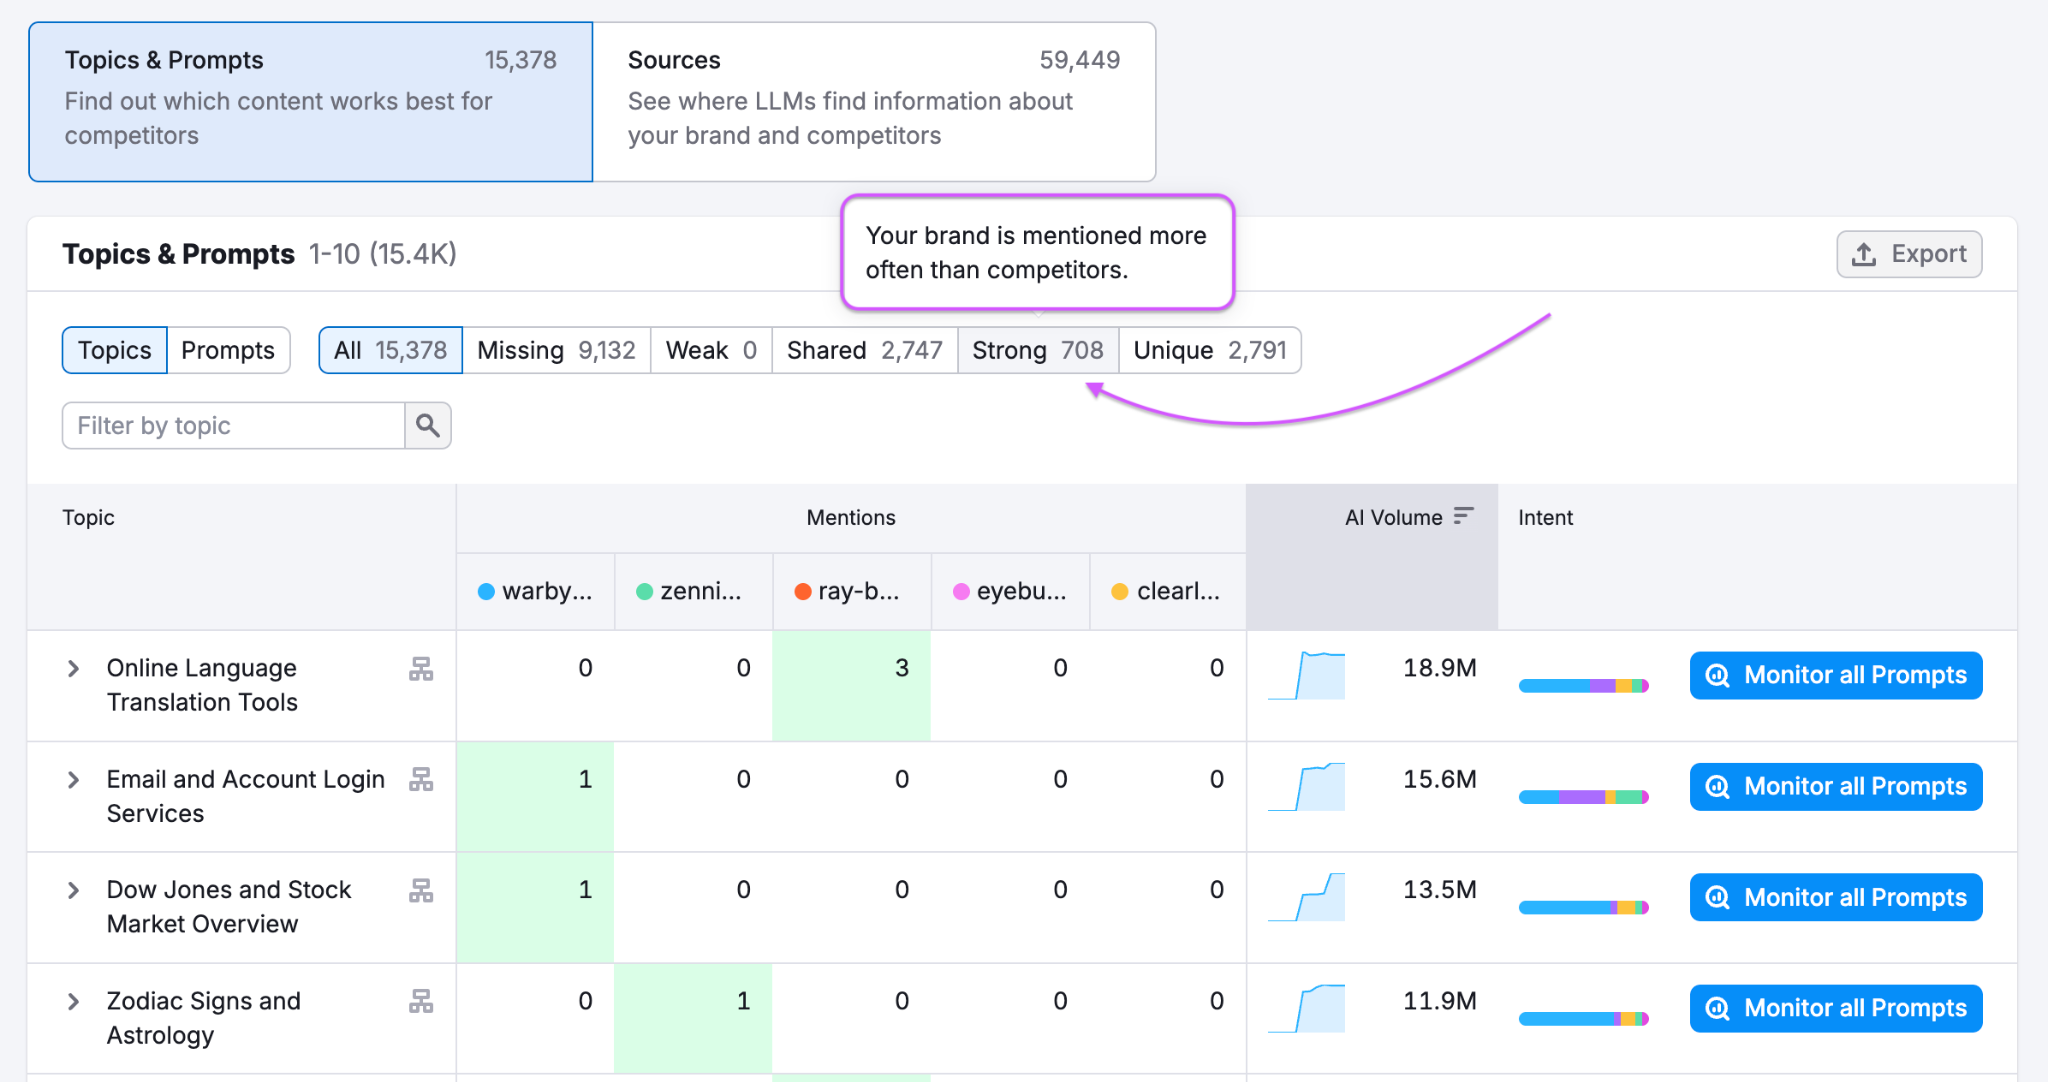Viewport: 2048px width, 1082px height.
Task: Expand the Dow Jones and Stock Market Overview row
Action: [71, 890]
